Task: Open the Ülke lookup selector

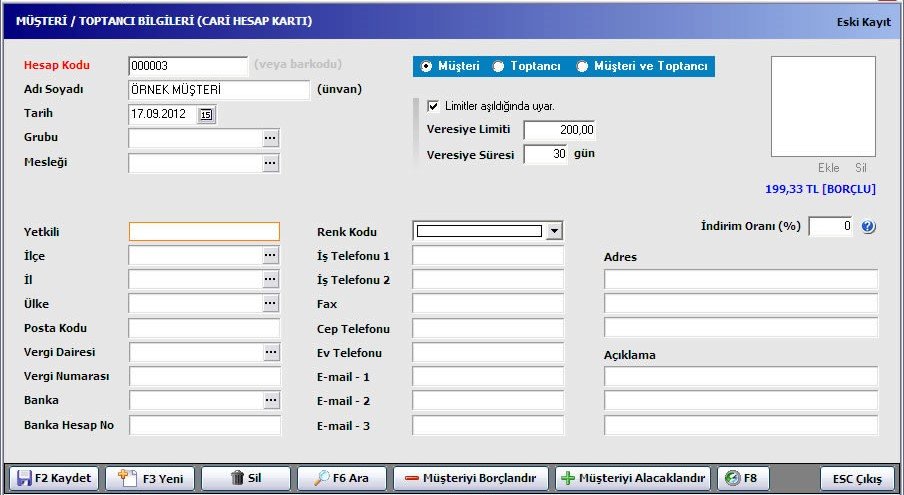Action: pyautogui.click(x=270, y=304)
